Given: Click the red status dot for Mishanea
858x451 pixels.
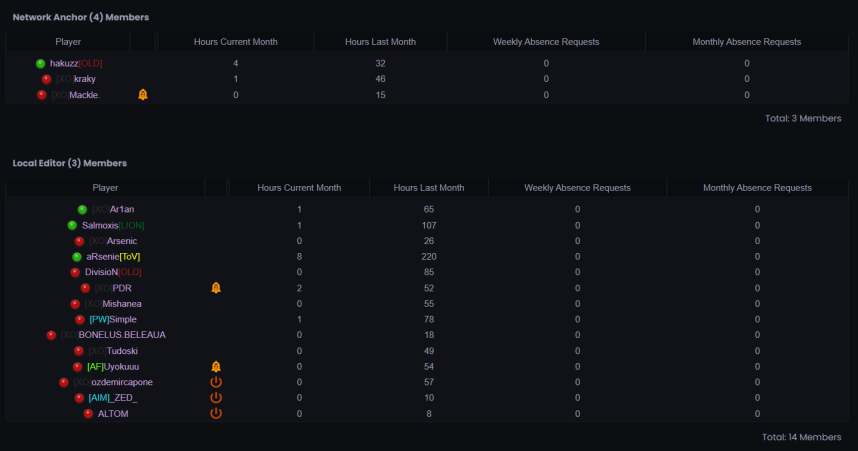Looking at the screenshot, I should pos(75,304).
